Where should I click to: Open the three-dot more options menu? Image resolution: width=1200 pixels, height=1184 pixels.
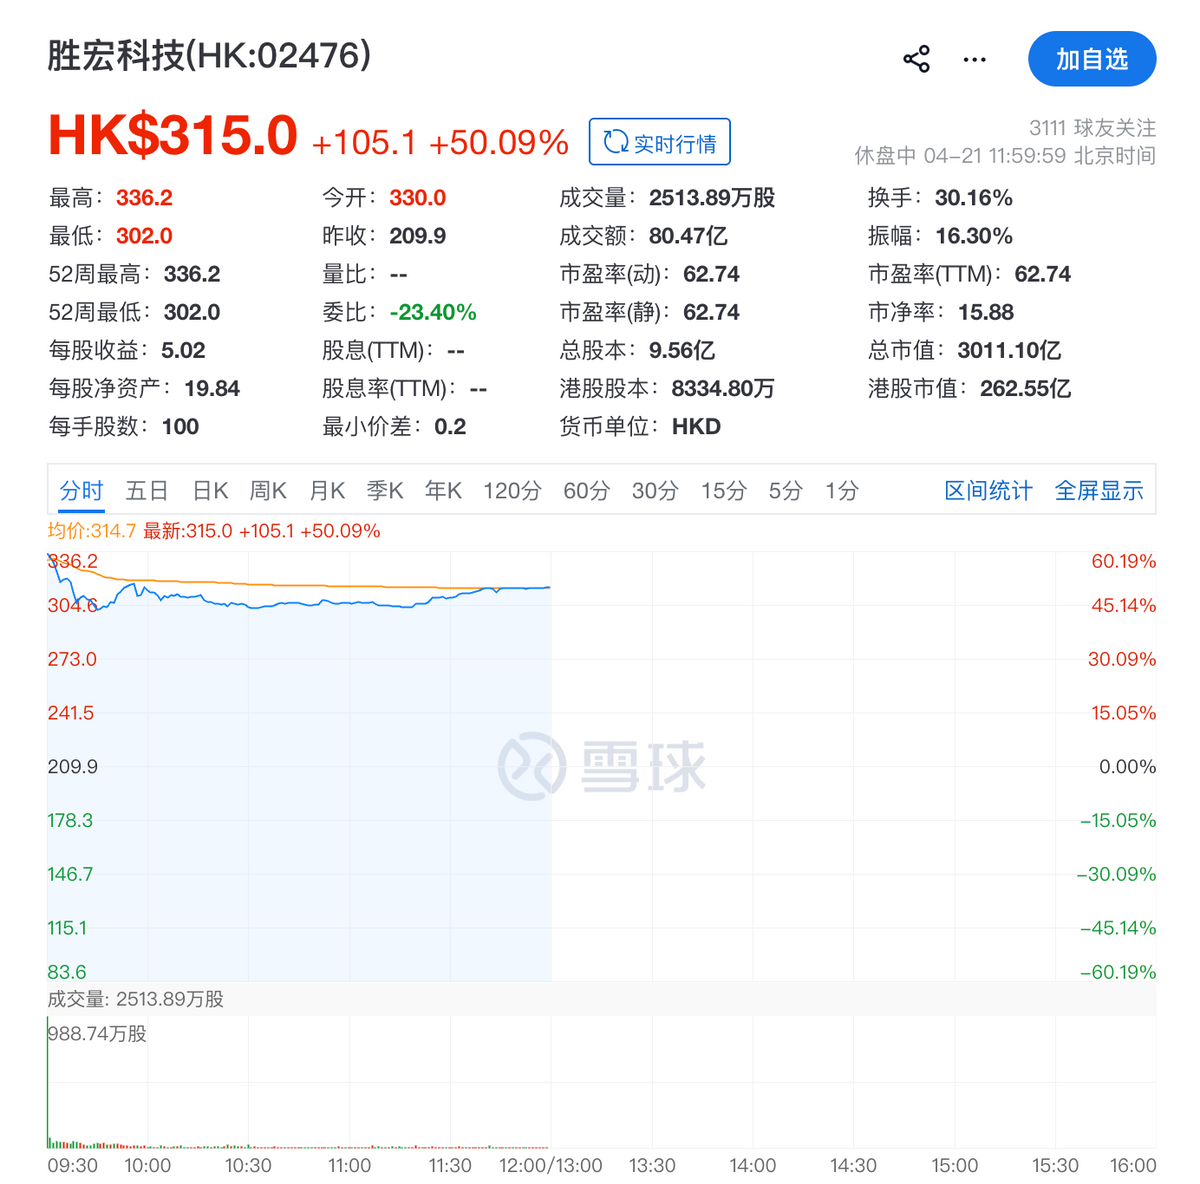pos(974,60)
